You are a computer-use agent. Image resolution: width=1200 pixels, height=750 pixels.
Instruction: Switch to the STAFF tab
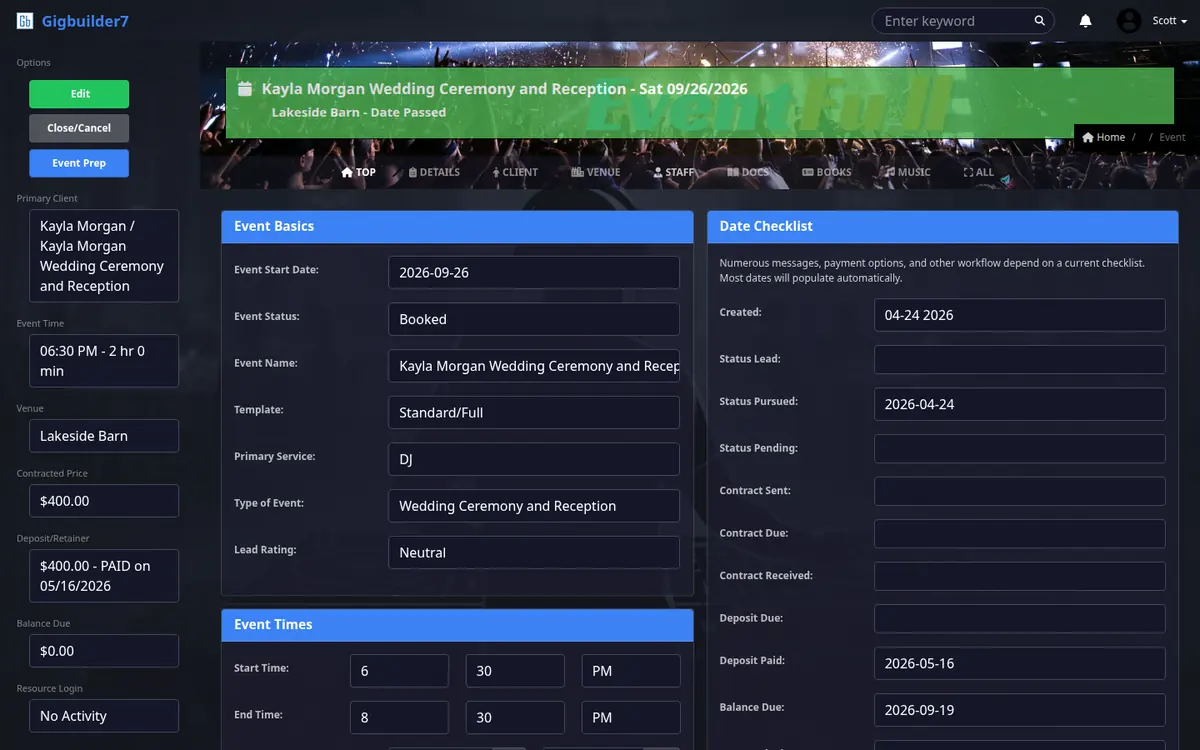click(x=674, y=172)
